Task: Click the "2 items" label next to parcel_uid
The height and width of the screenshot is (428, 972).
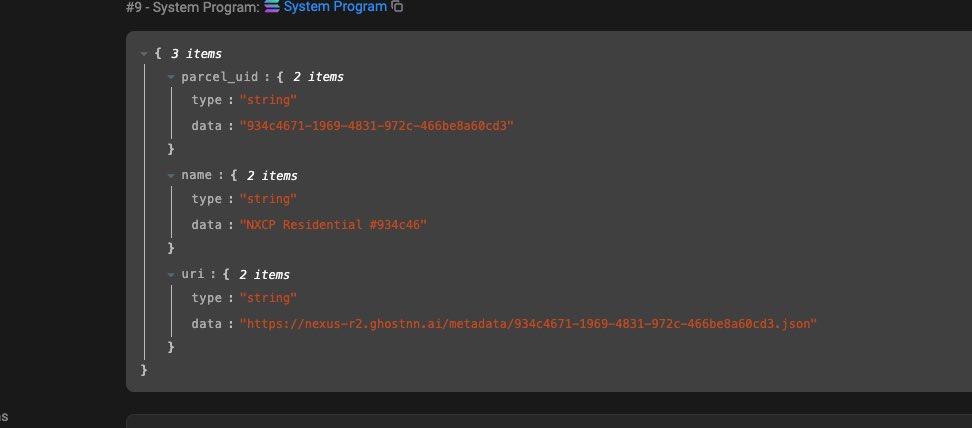Action: tap(318, 77)
